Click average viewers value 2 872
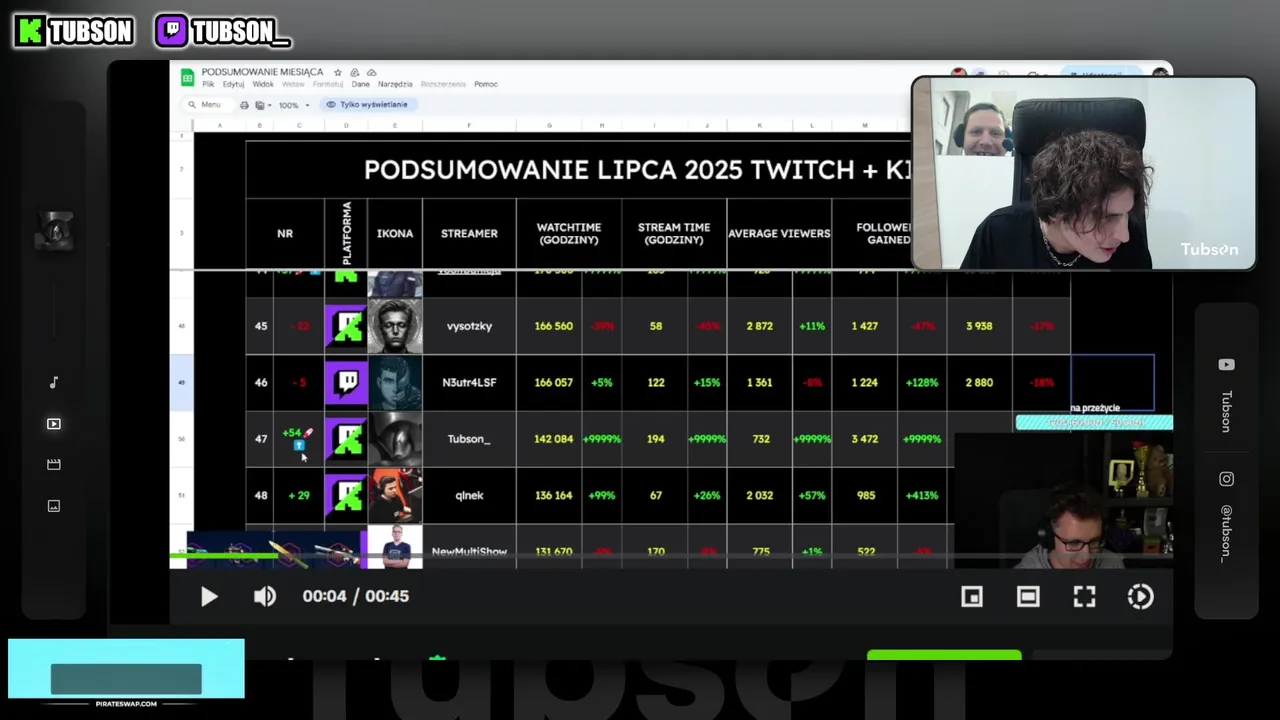 759,326
